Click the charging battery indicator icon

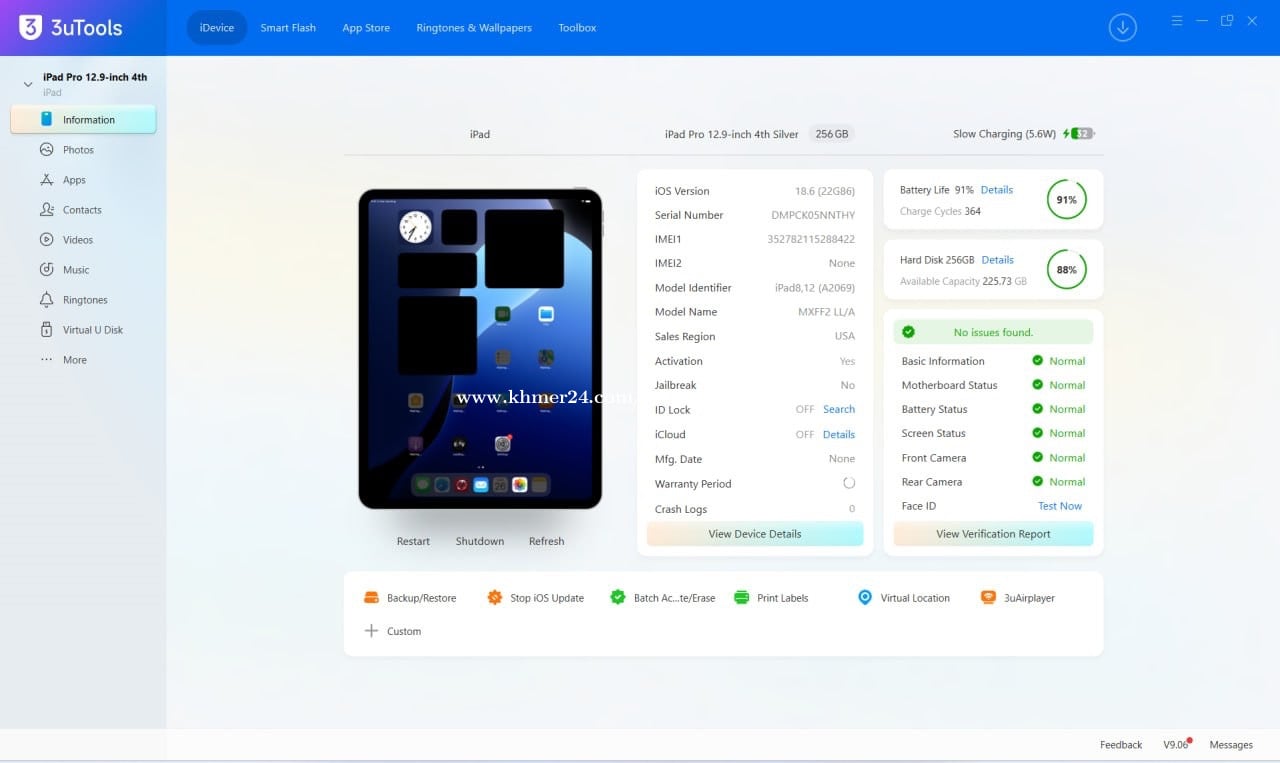tap(1079, 134)
